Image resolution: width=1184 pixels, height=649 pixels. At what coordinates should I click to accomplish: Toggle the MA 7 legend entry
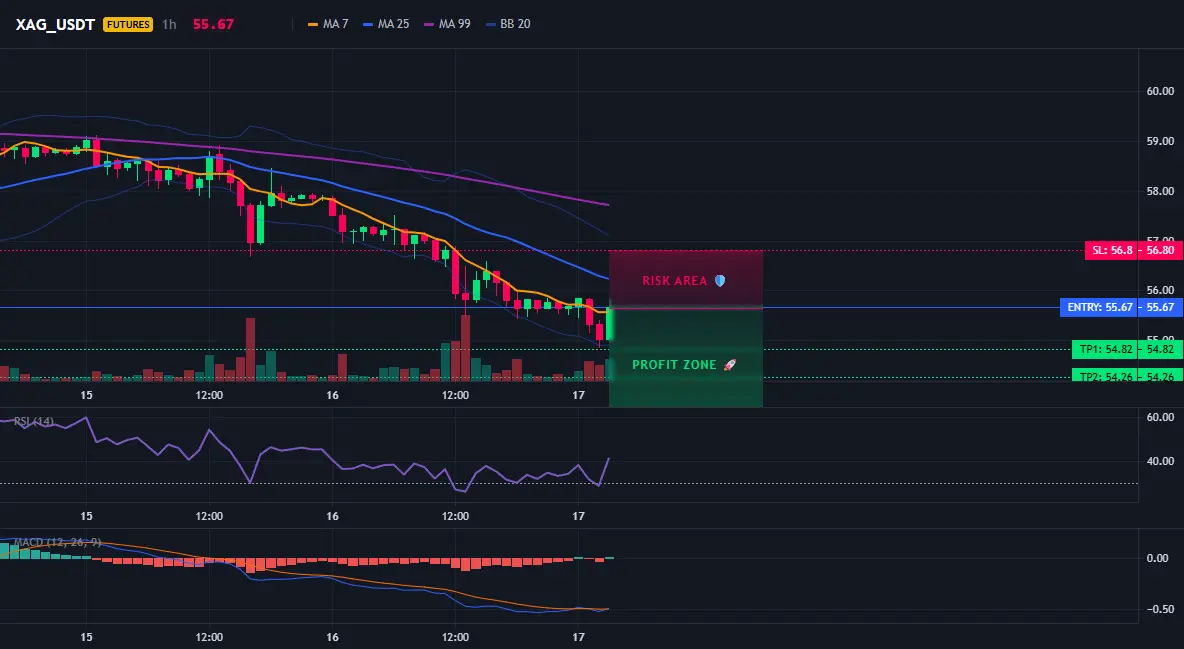[328, 24]
